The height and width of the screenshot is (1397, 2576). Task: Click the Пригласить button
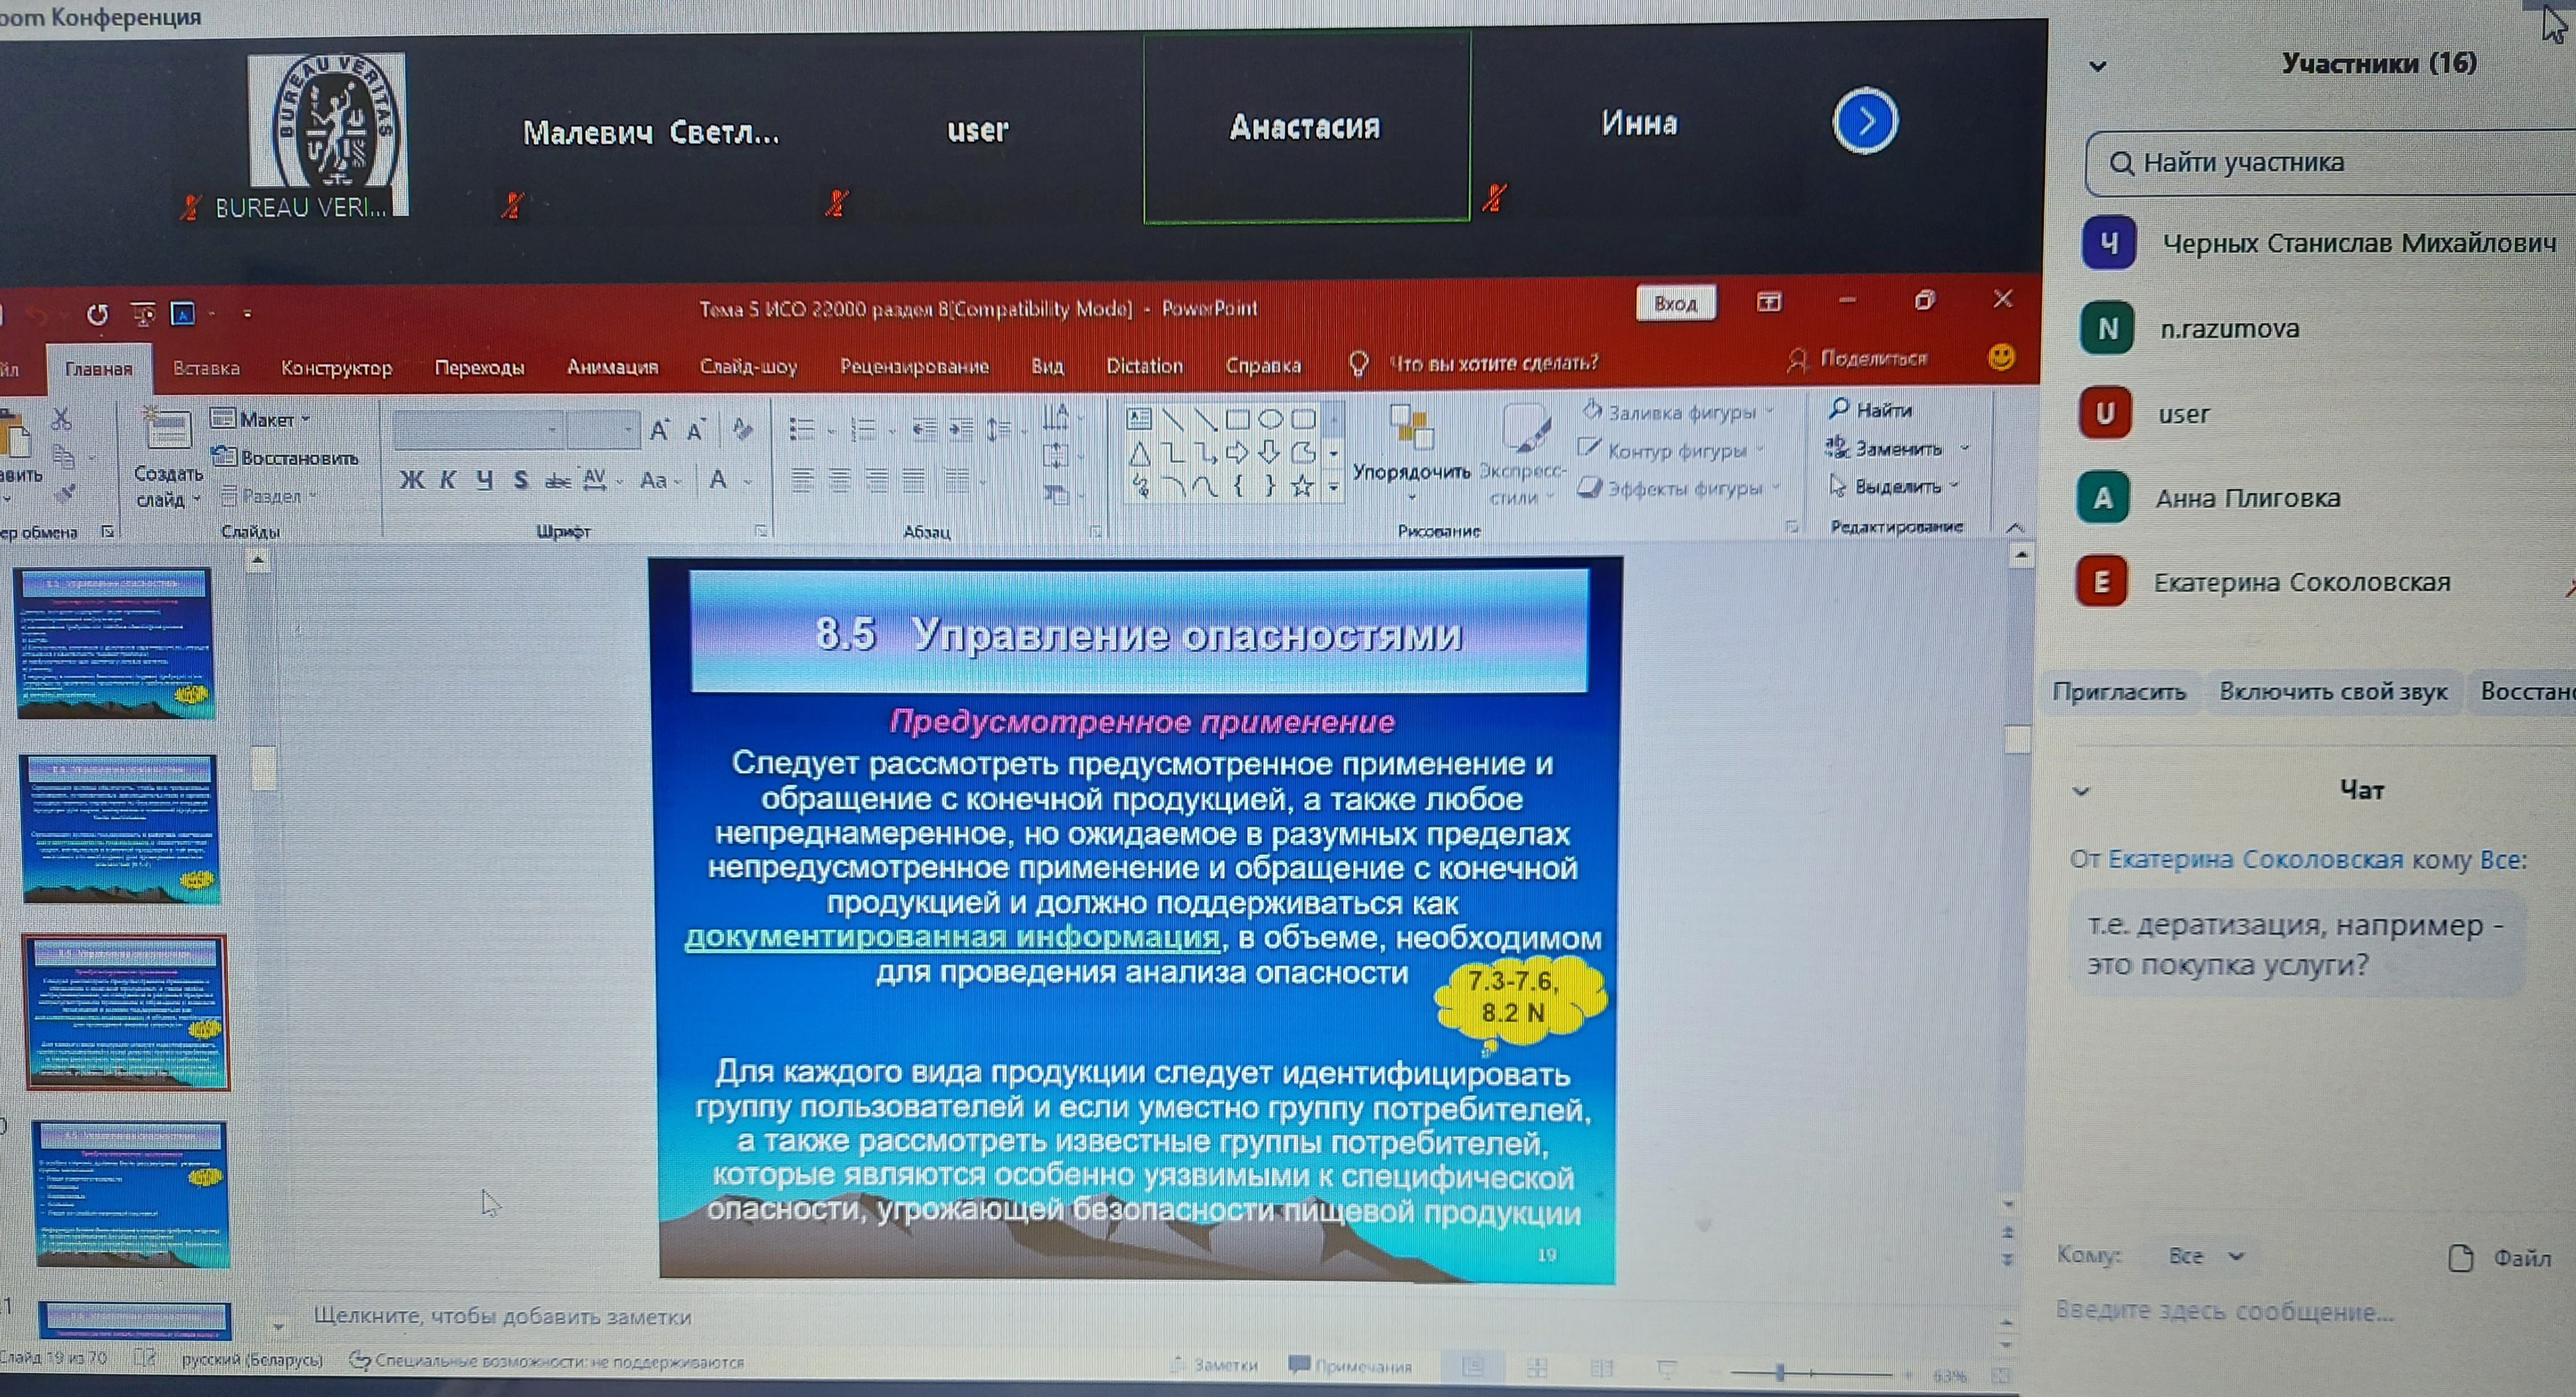(2118, 692)
